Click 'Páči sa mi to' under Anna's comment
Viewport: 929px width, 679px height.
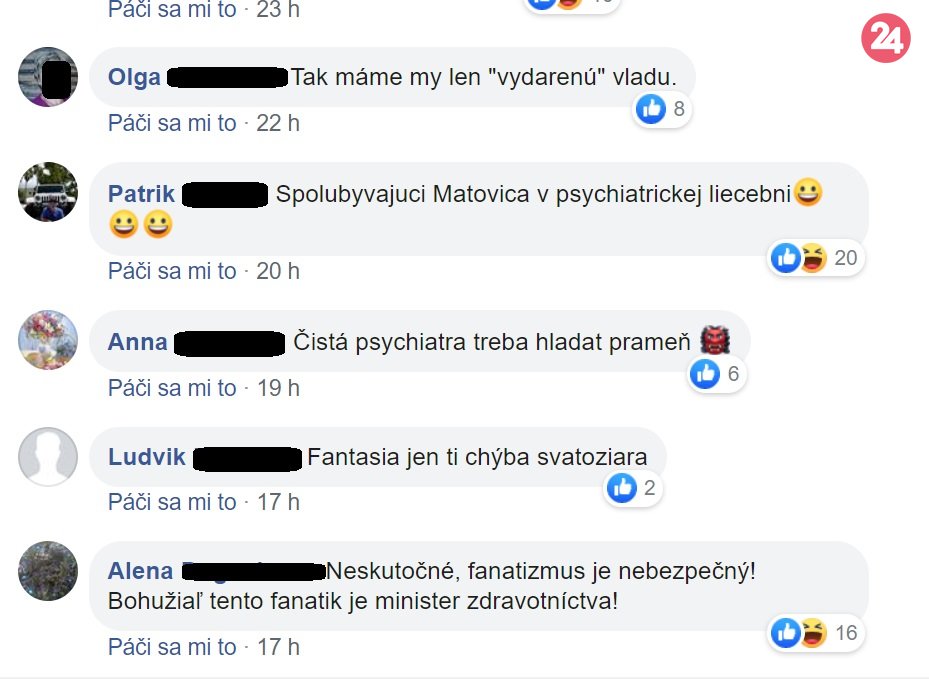(x=172, y=388)
